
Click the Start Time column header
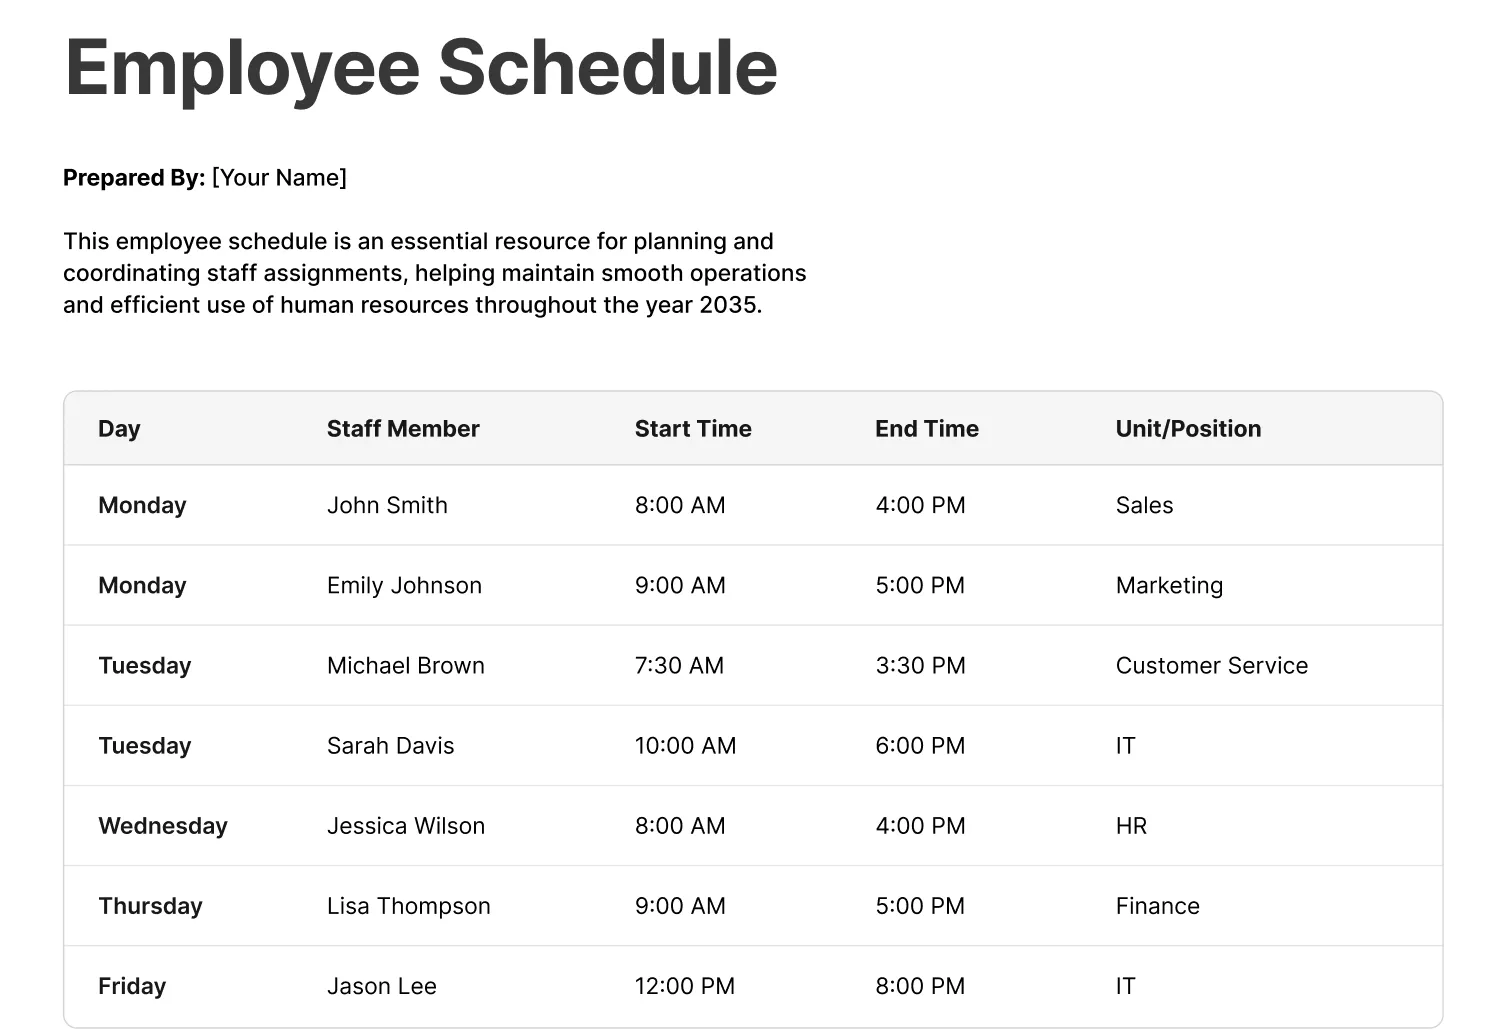693,429
